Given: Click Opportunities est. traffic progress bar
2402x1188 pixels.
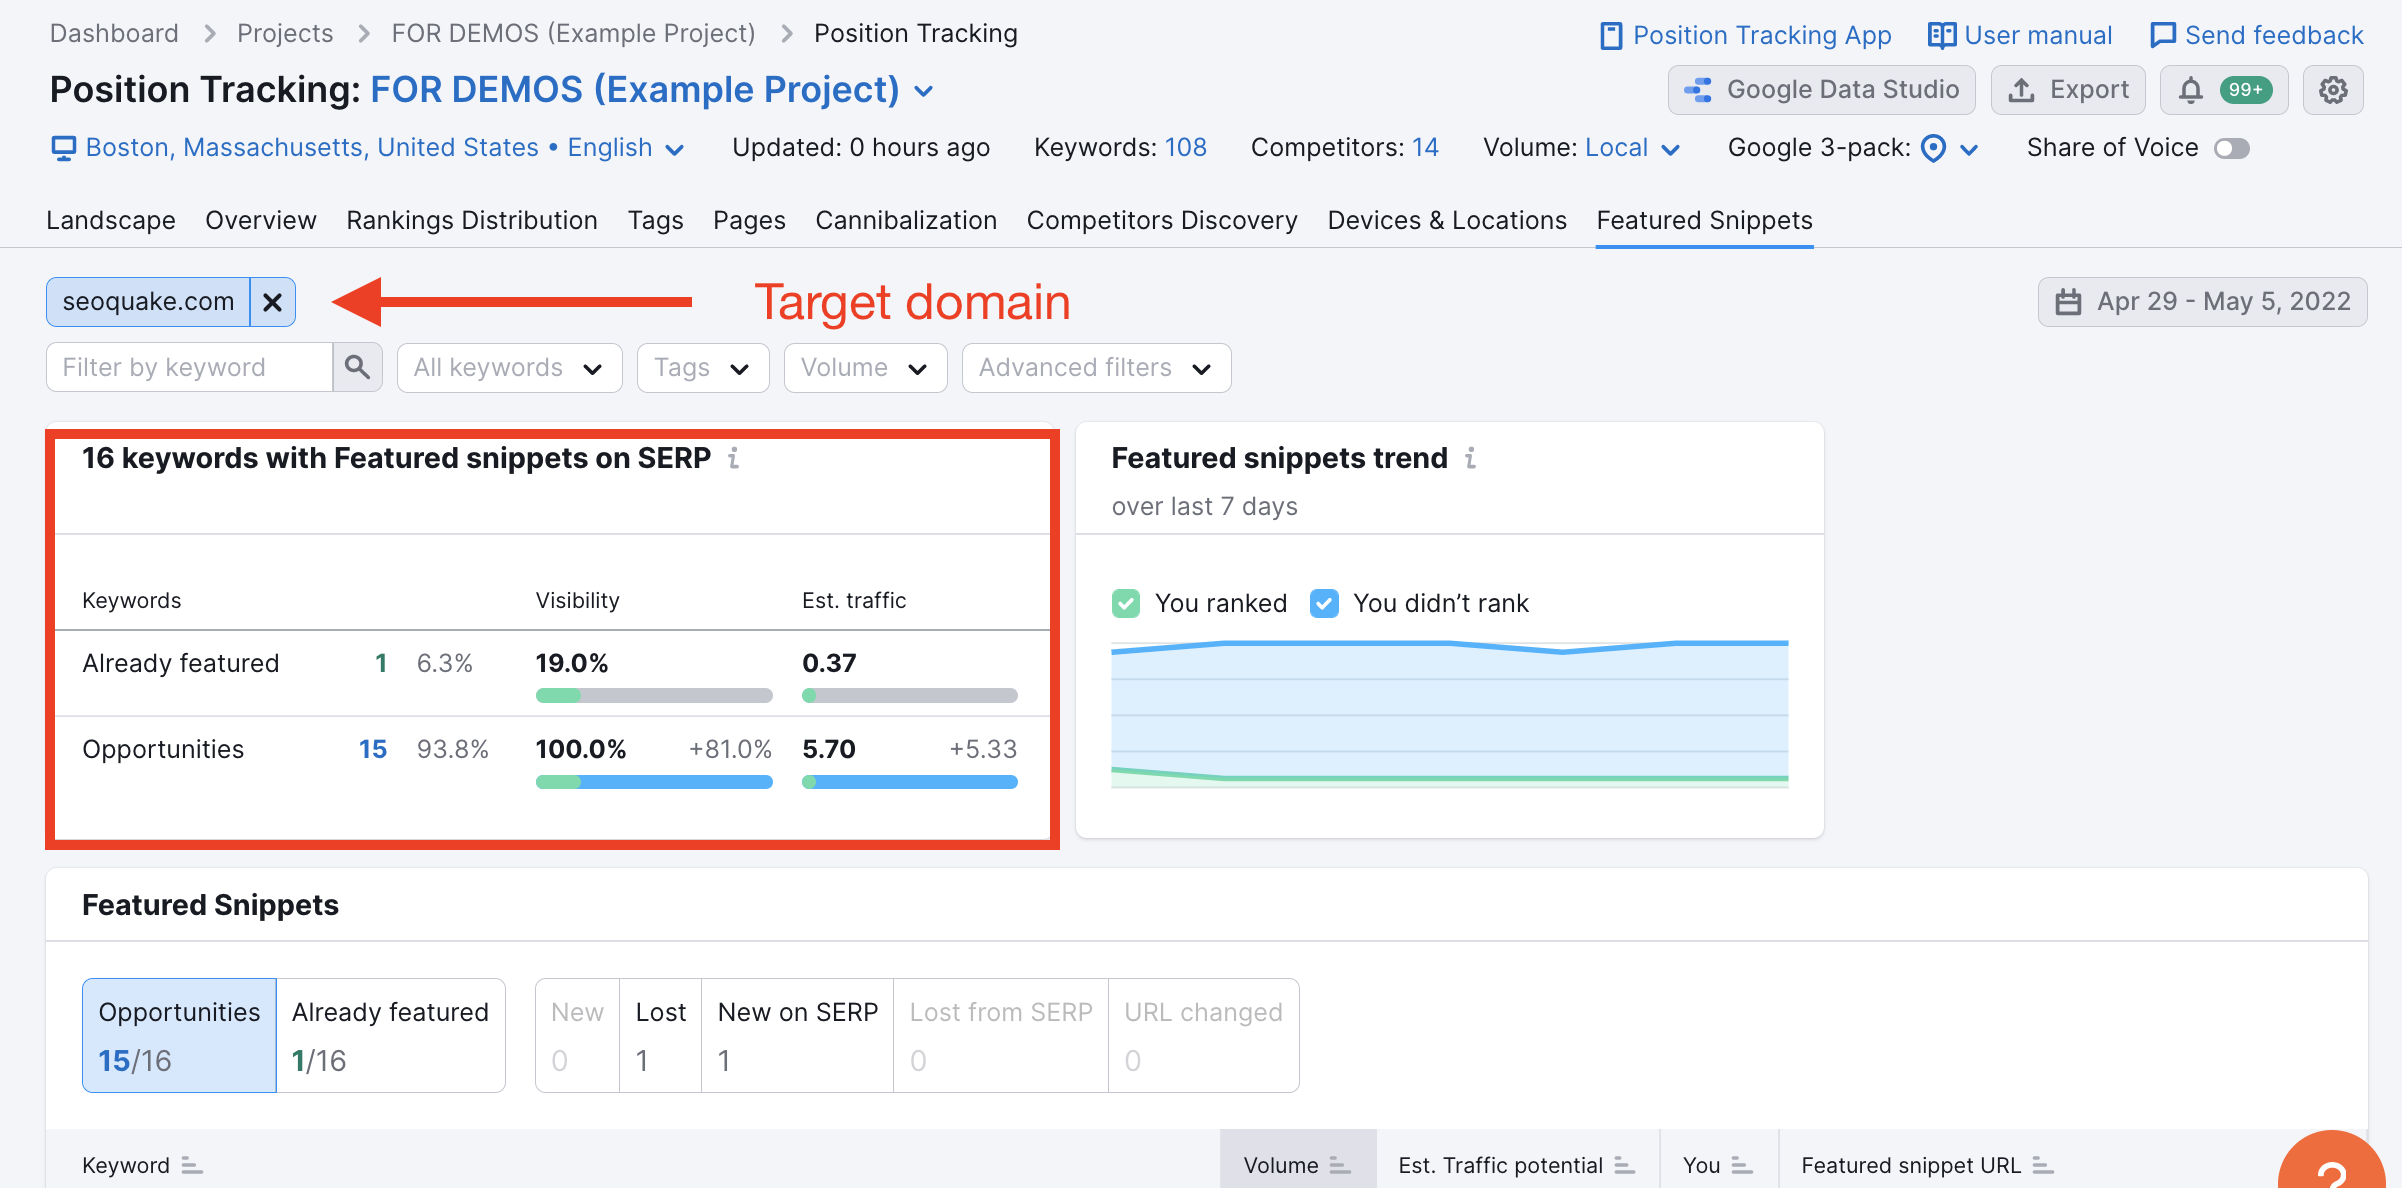Looking at the screenshot, I should pyautogui.click(x=910, y=782).
